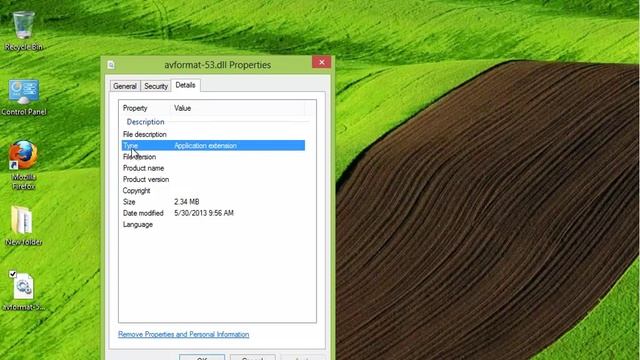Select the Product version row
Screen dimensions: 640x360
click(x=213, y=180)
